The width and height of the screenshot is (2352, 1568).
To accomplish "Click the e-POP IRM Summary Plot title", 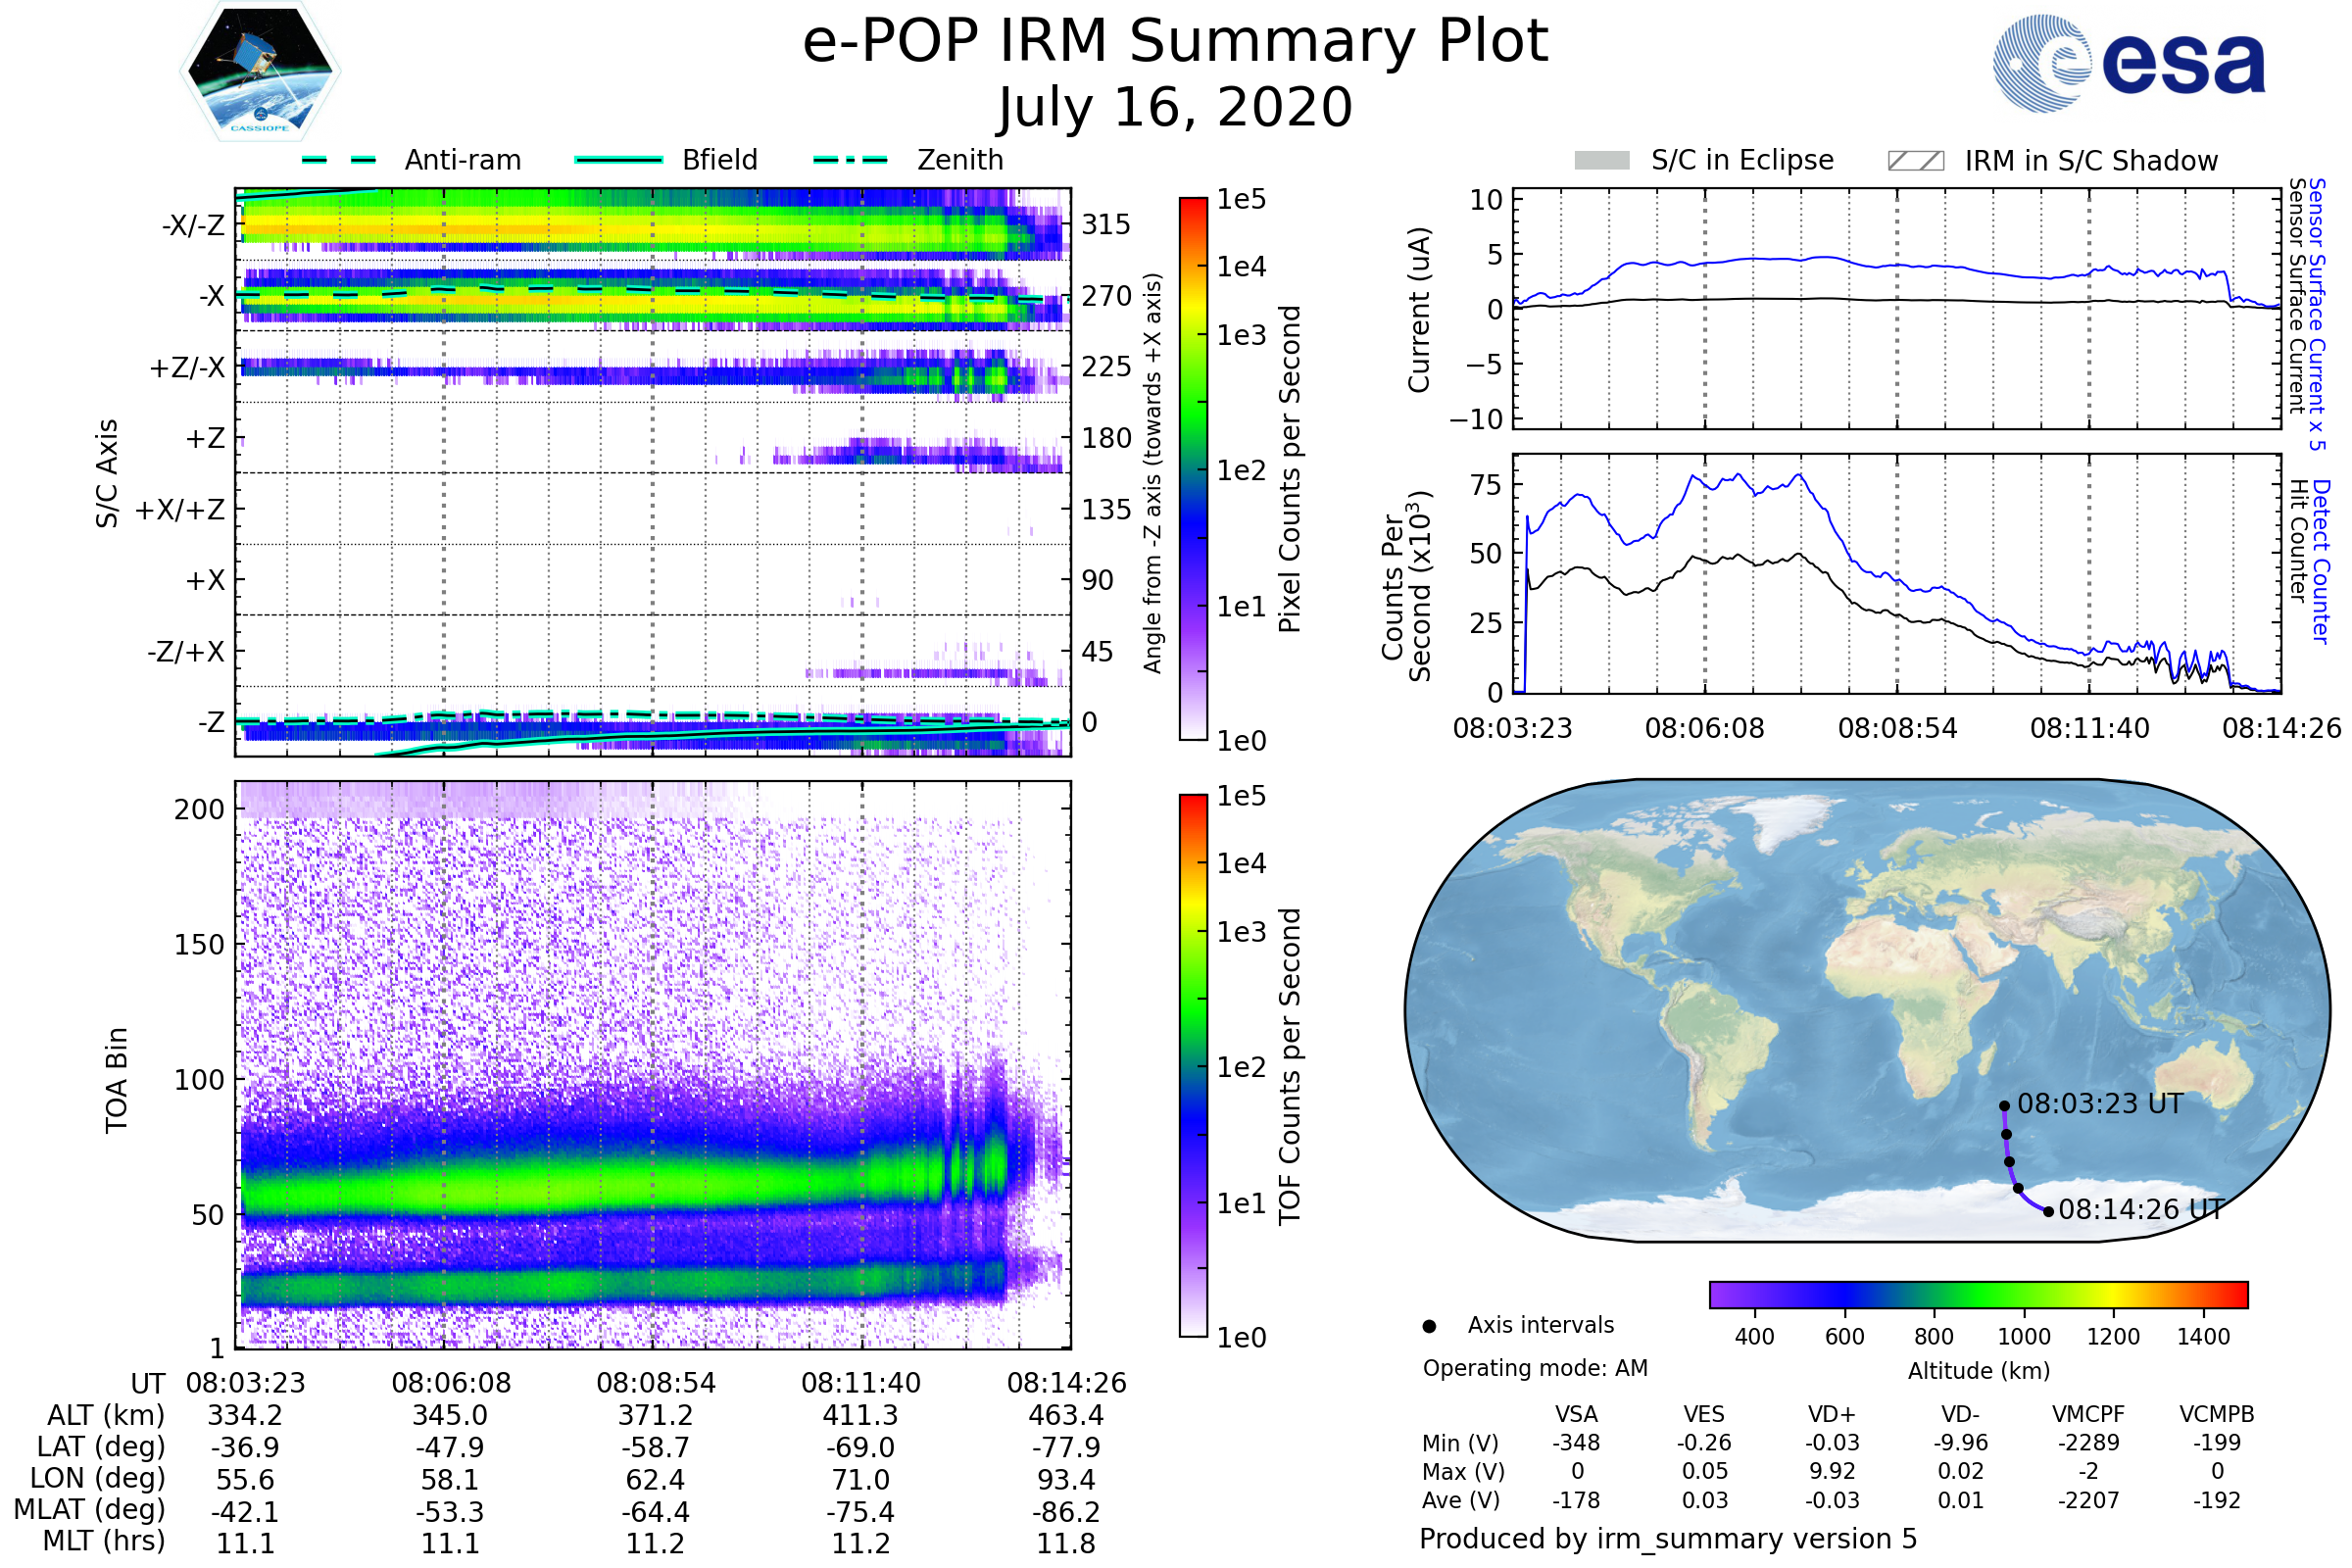I will point(1175,42).
